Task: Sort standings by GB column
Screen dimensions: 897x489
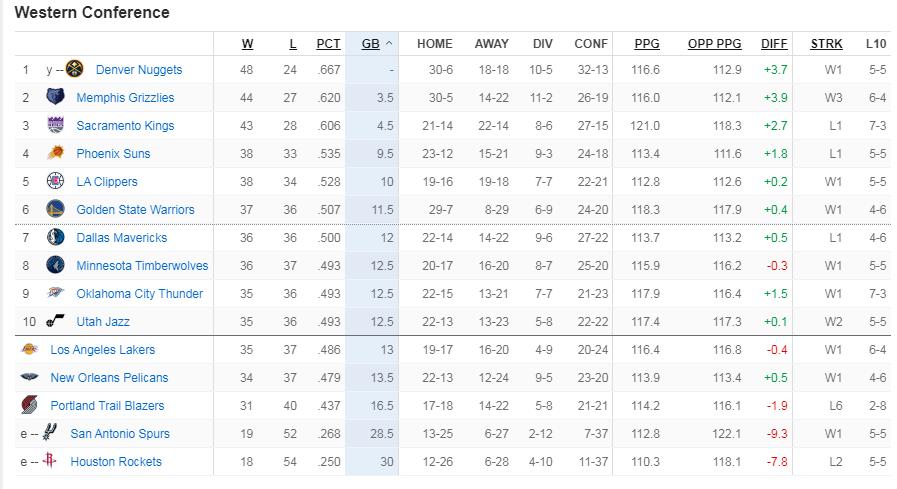Action: pos(370,44)
